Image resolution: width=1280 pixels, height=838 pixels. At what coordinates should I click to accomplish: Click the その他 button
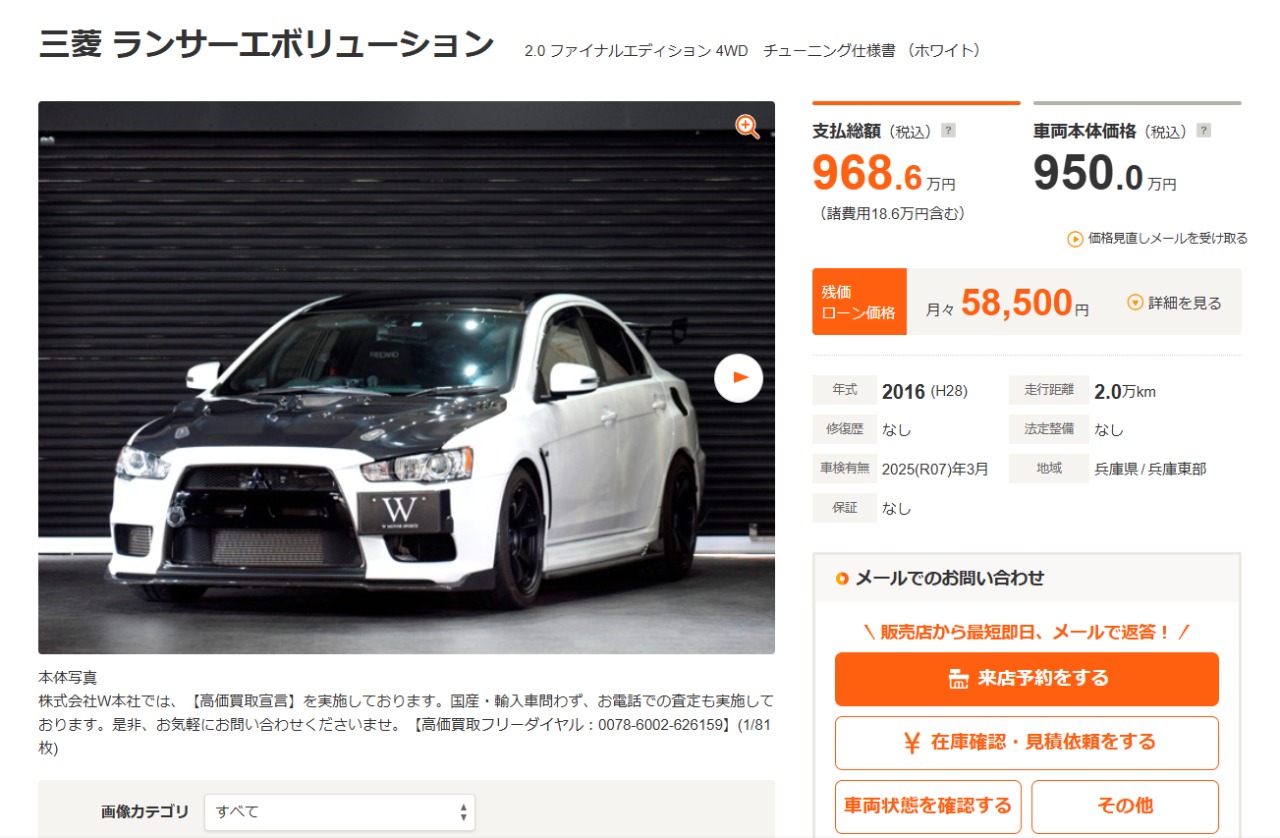point(1125,806)
